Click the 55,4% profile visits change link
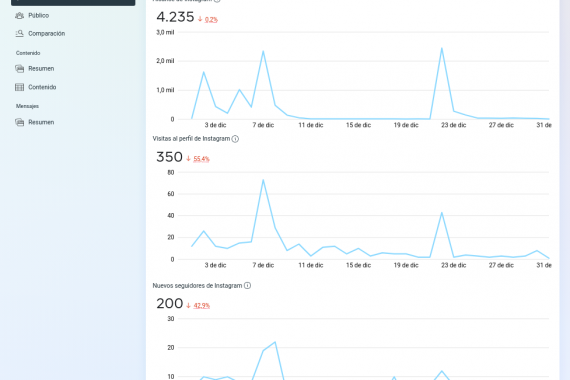 point(201,159)
